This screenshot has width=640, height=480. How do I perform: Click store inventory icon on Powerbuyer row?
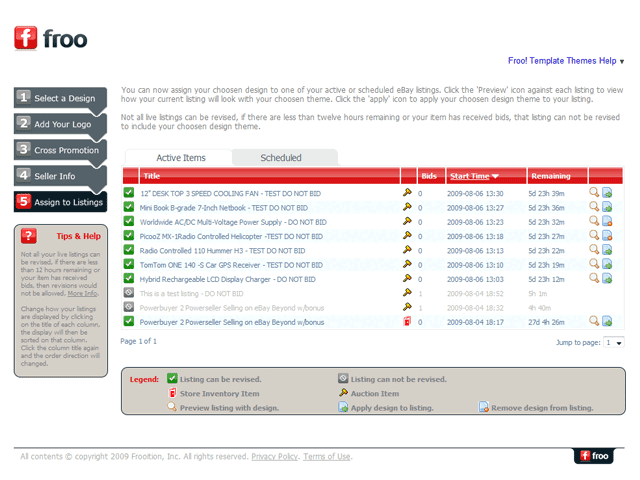[407, 321]
